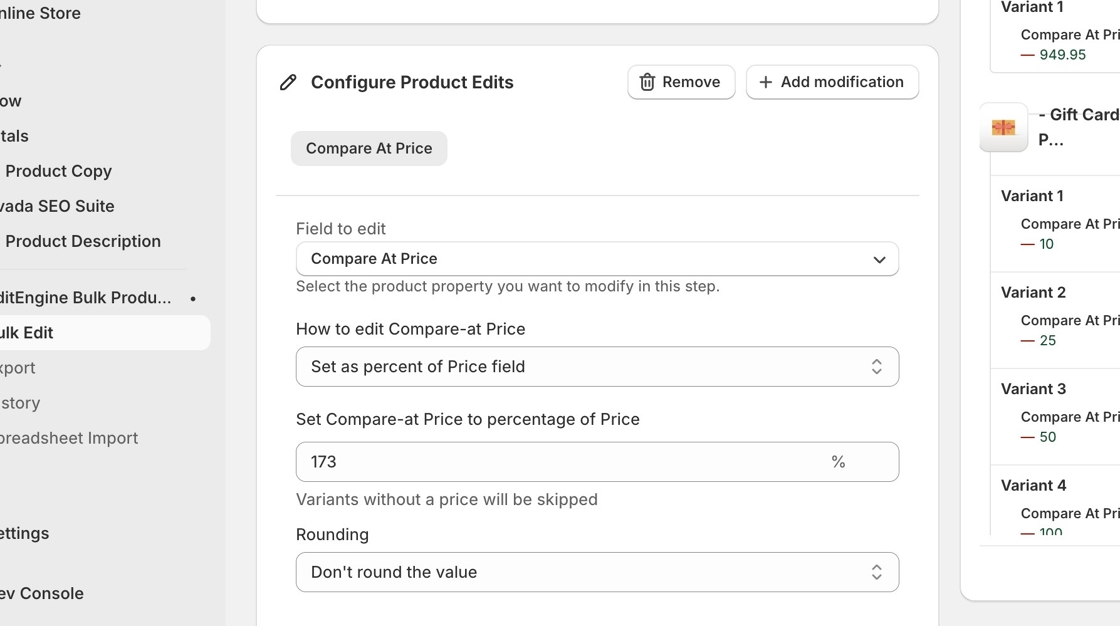The image size is (1120, 626).
Task: Open Settings in the sidebar
Action: pyautogui.click(x=25, y=533)
